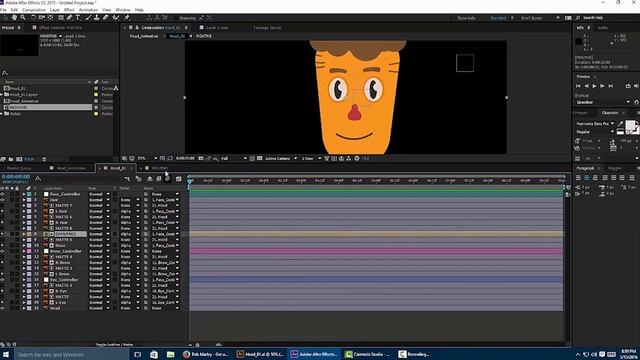Screen dimensions: 640x360
Task: Open the Composition menu
Action: tap(34, 9)
